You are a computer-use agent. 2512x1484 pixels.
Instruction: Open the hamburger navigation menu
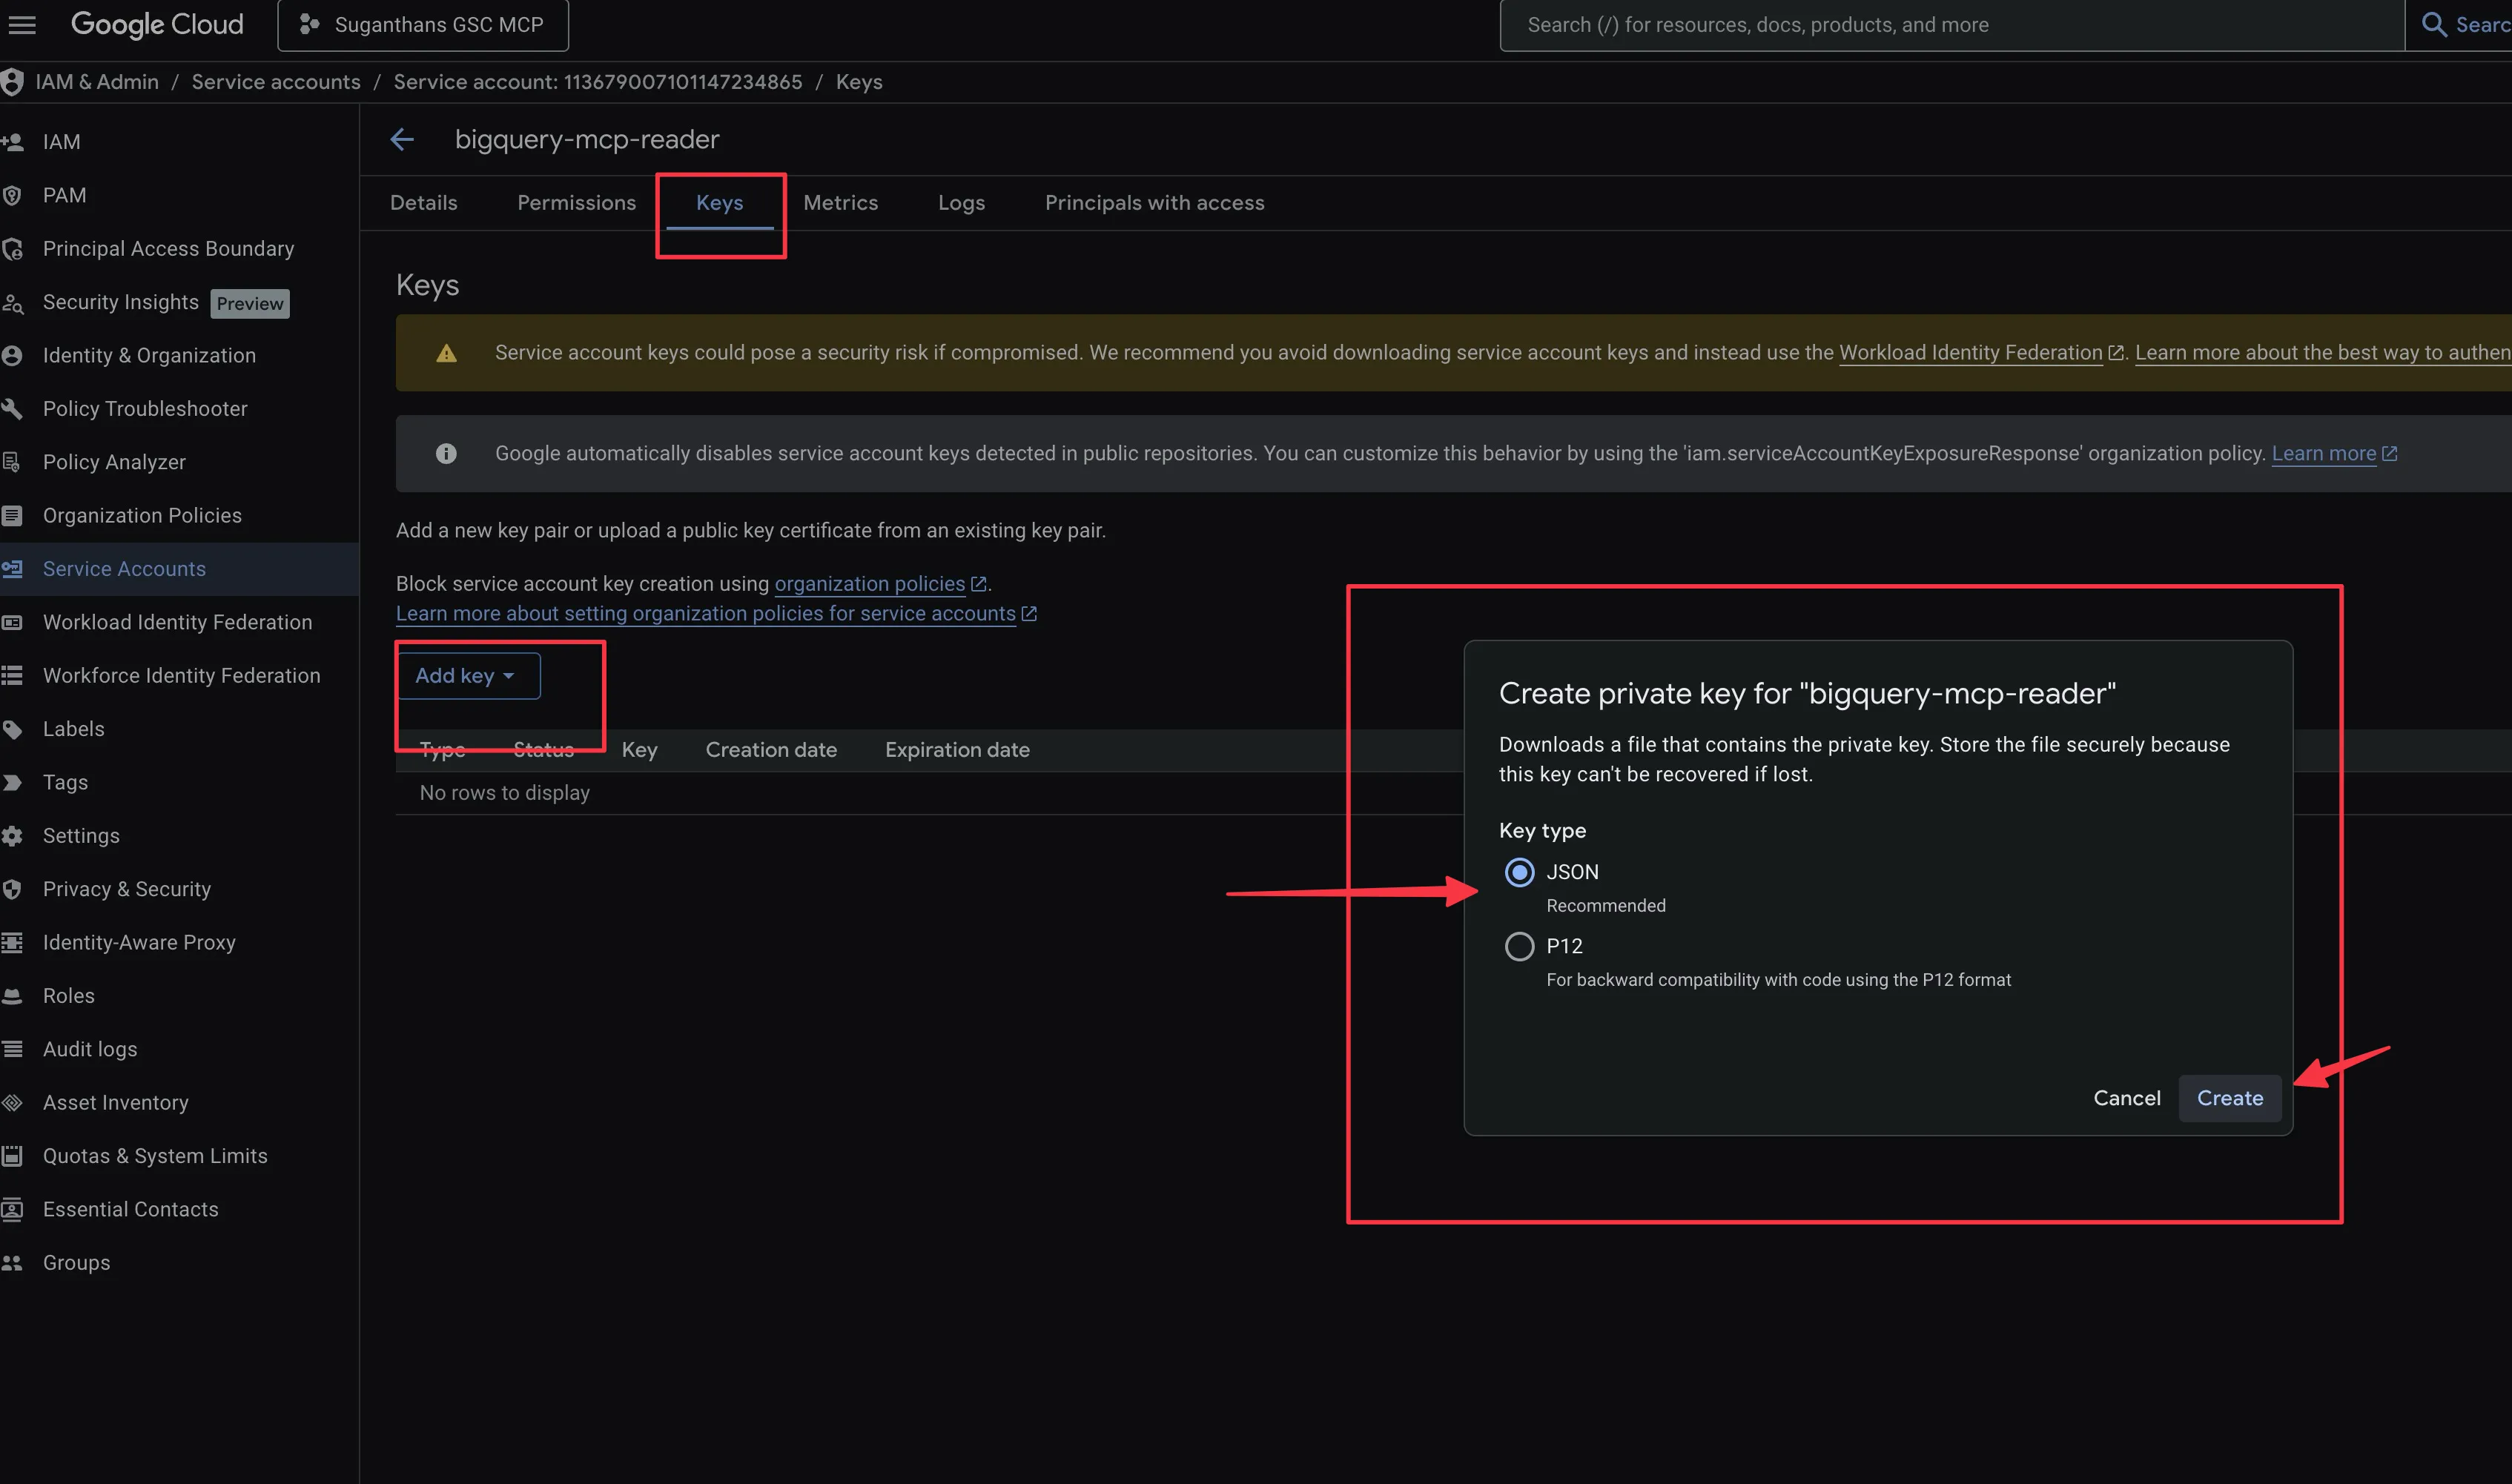point(22,25)
